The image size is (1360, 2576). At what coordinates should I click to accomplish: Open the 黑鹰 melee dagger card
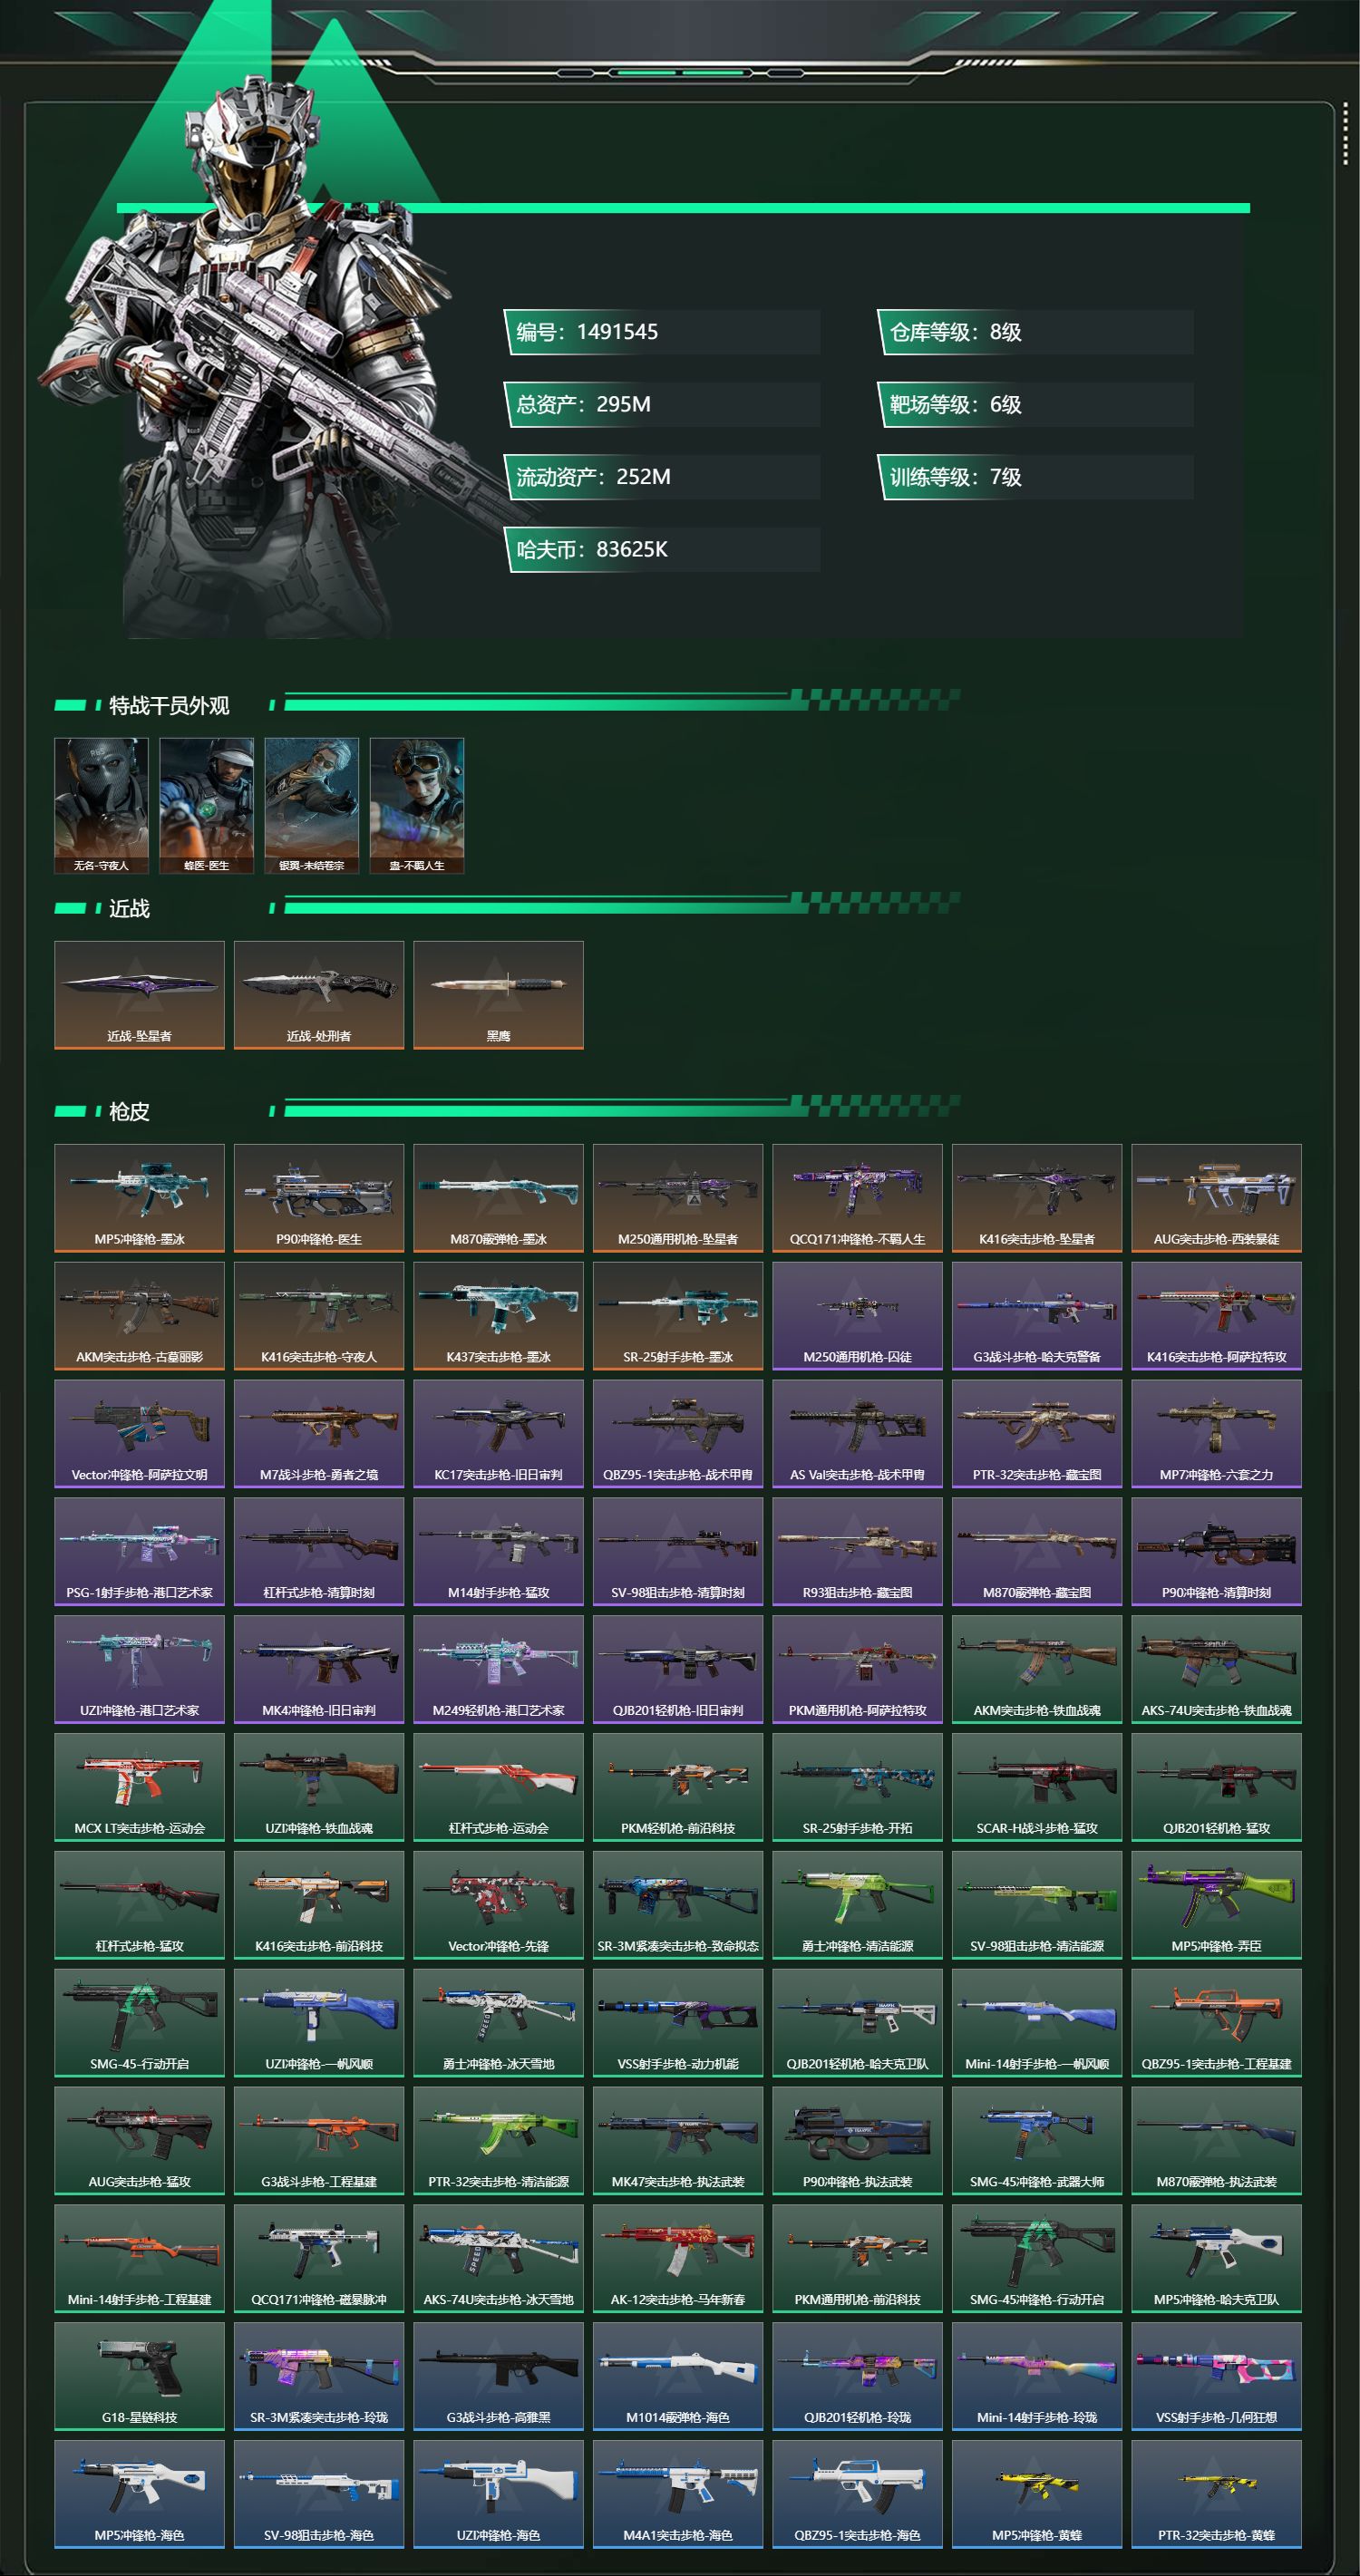[498, 995]
